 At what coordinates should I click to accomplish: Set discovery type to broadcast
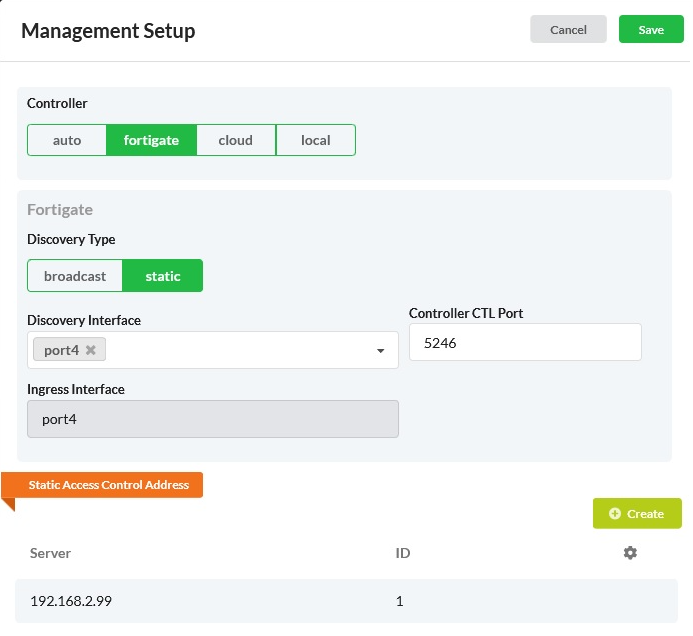point(75,276)
